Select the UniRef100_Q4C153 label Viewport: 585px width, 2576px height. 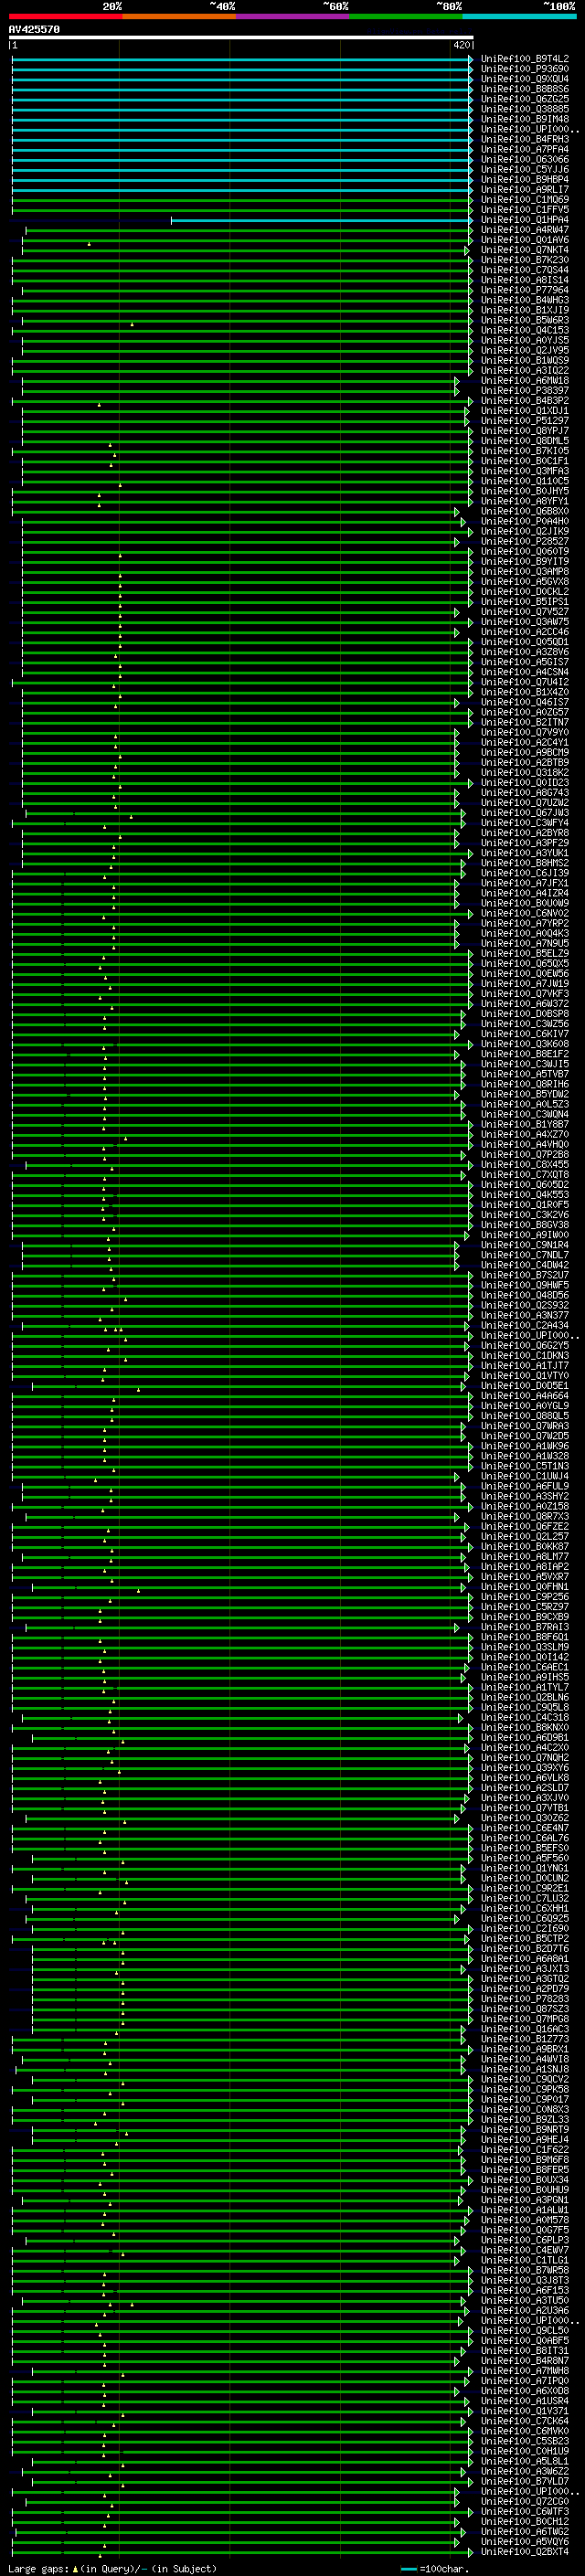(x=525, y=330)
